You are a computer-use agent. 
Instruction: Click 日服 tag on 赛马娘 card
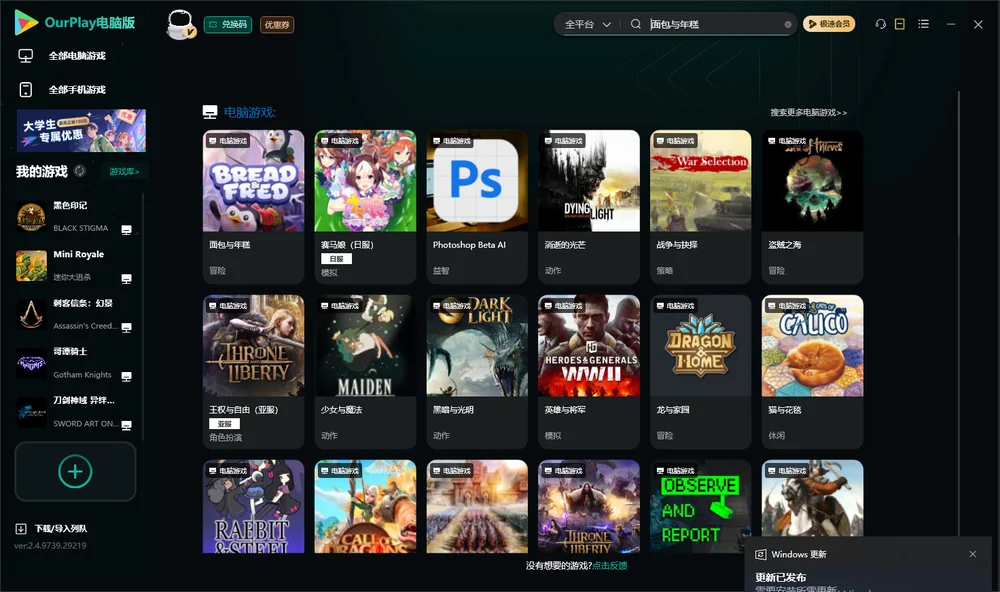336,259
